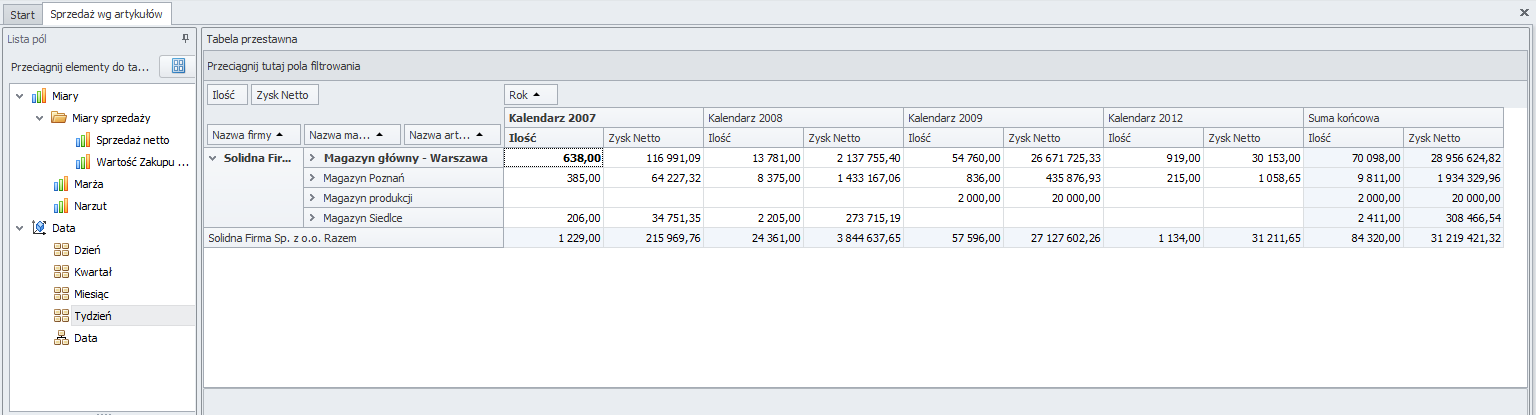The height and width of the screenshot is (415, 1536).
Task: Expand the Magazyn Poznań row
Action: pos(312,178)
